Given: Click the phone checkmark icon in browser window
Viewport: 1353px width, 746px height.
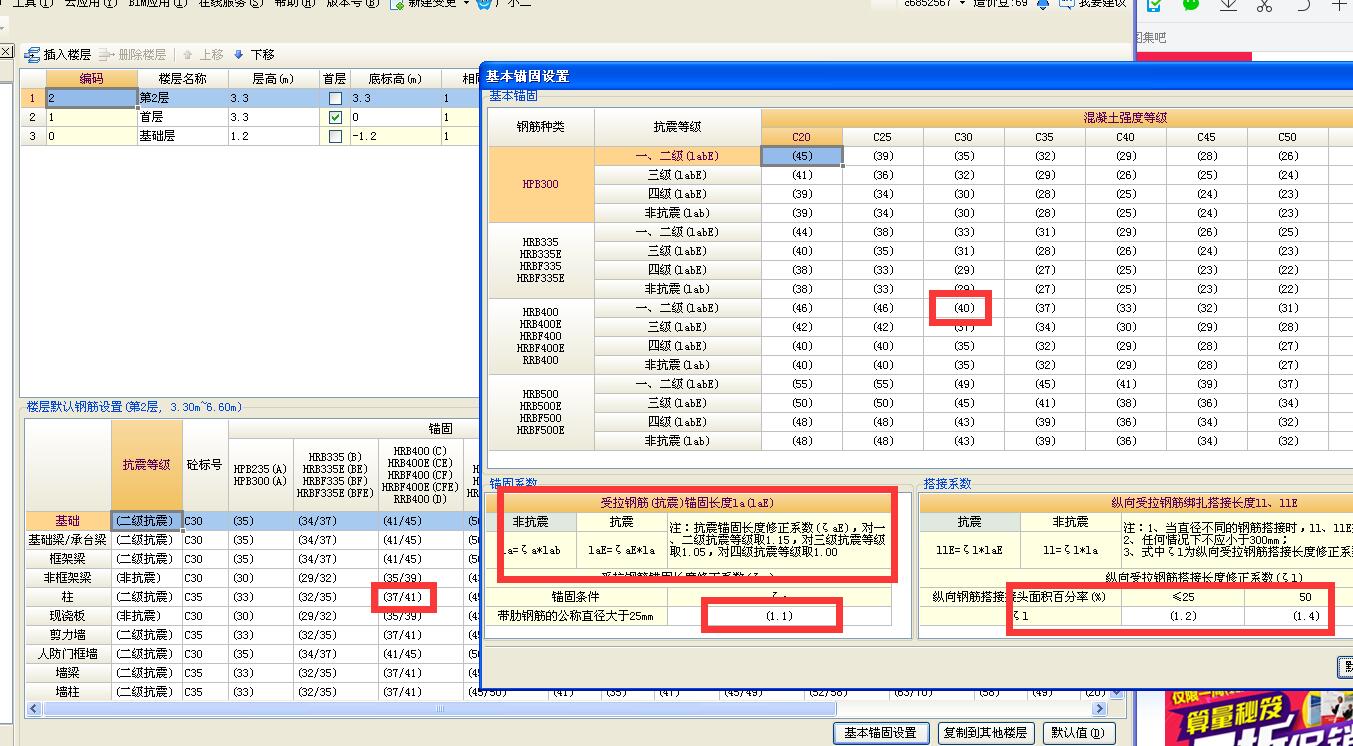Looking at the screenshot, I should click(1153, 5).
